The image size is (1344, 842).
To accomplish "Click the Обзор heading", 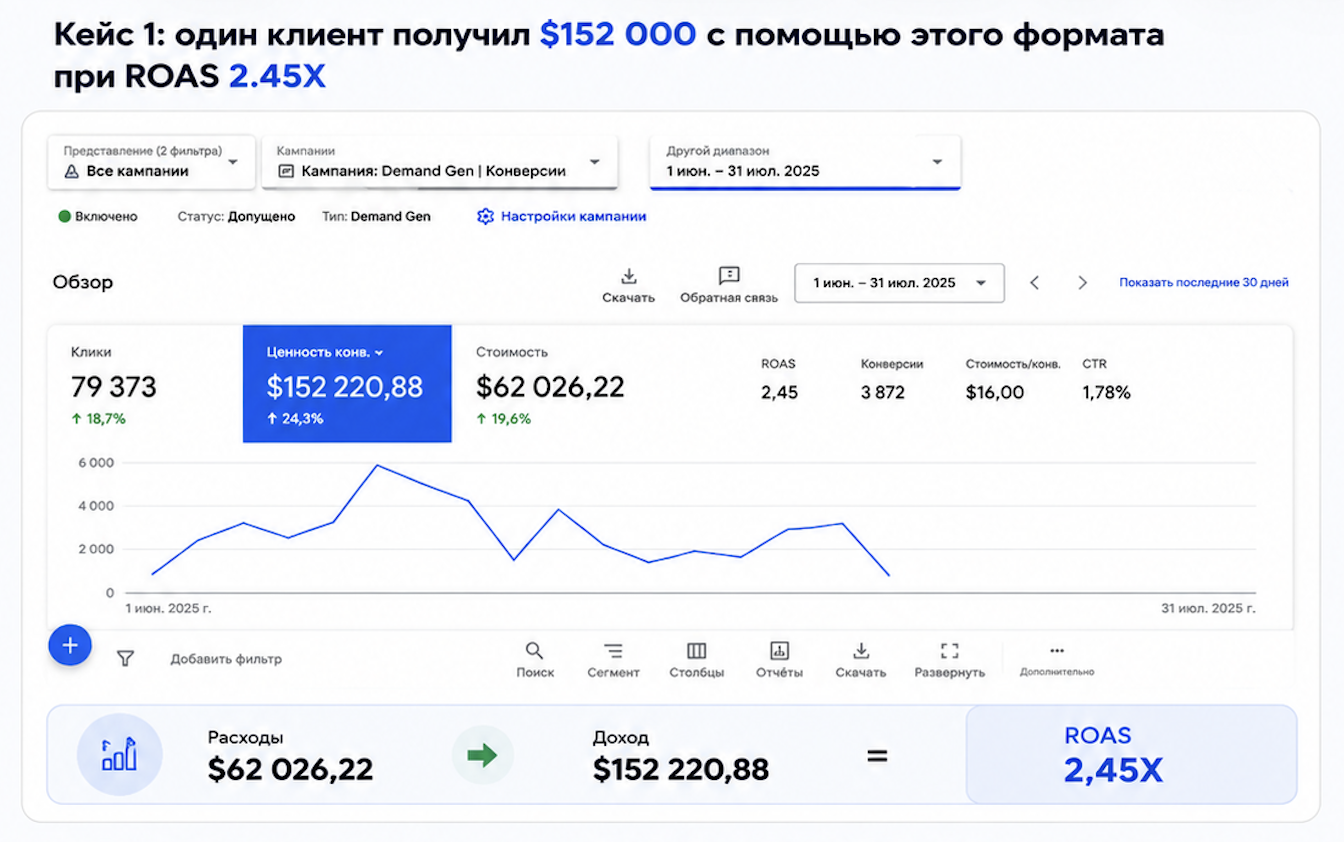I will tap(83, 282).
